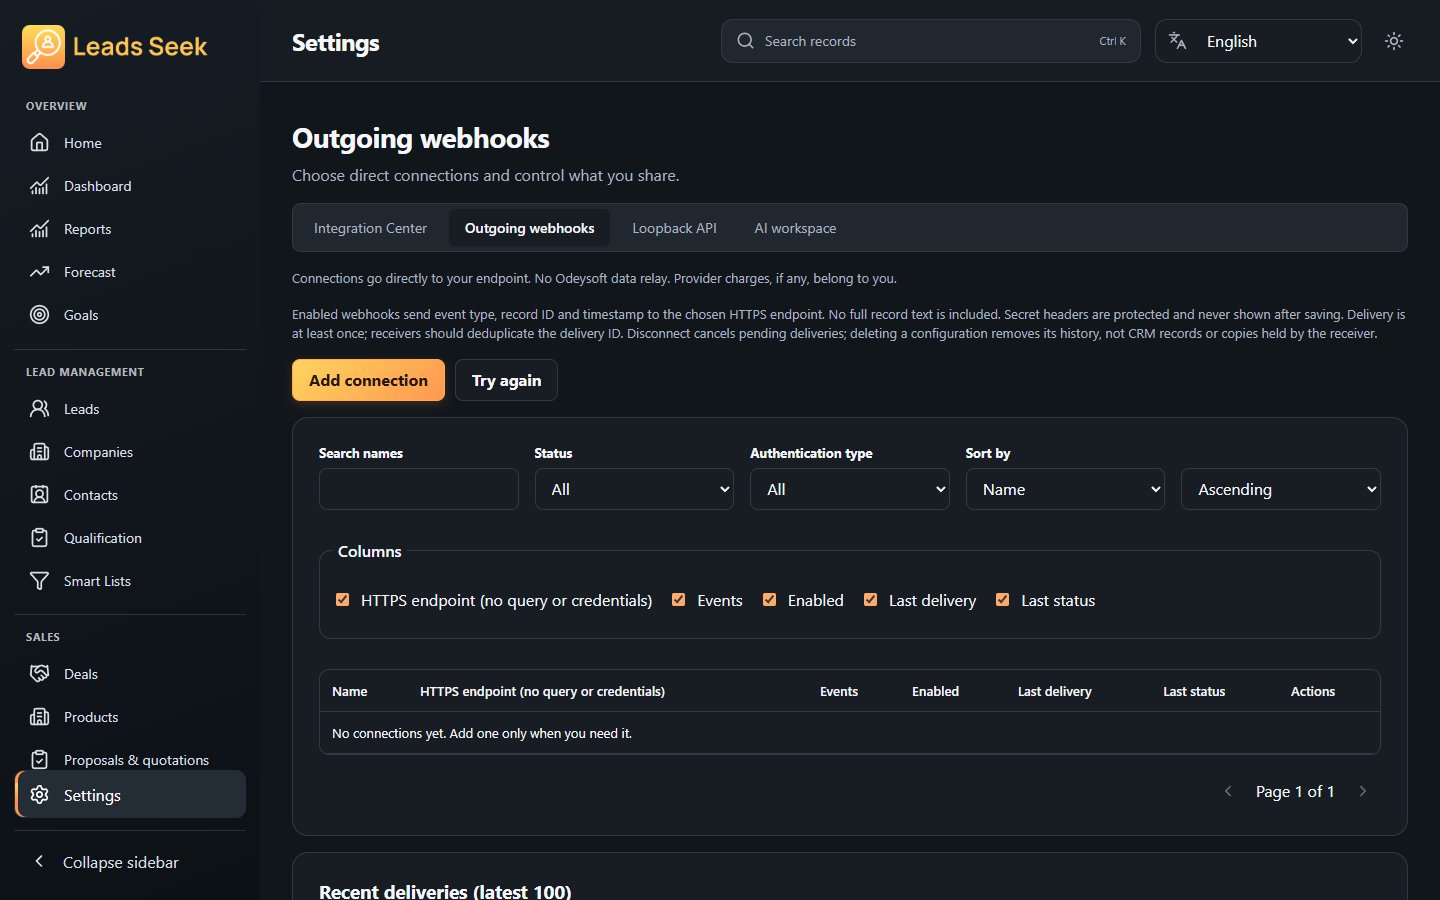
Task: Click the Smart Lists funnel icon
Action: click(39, 581)
